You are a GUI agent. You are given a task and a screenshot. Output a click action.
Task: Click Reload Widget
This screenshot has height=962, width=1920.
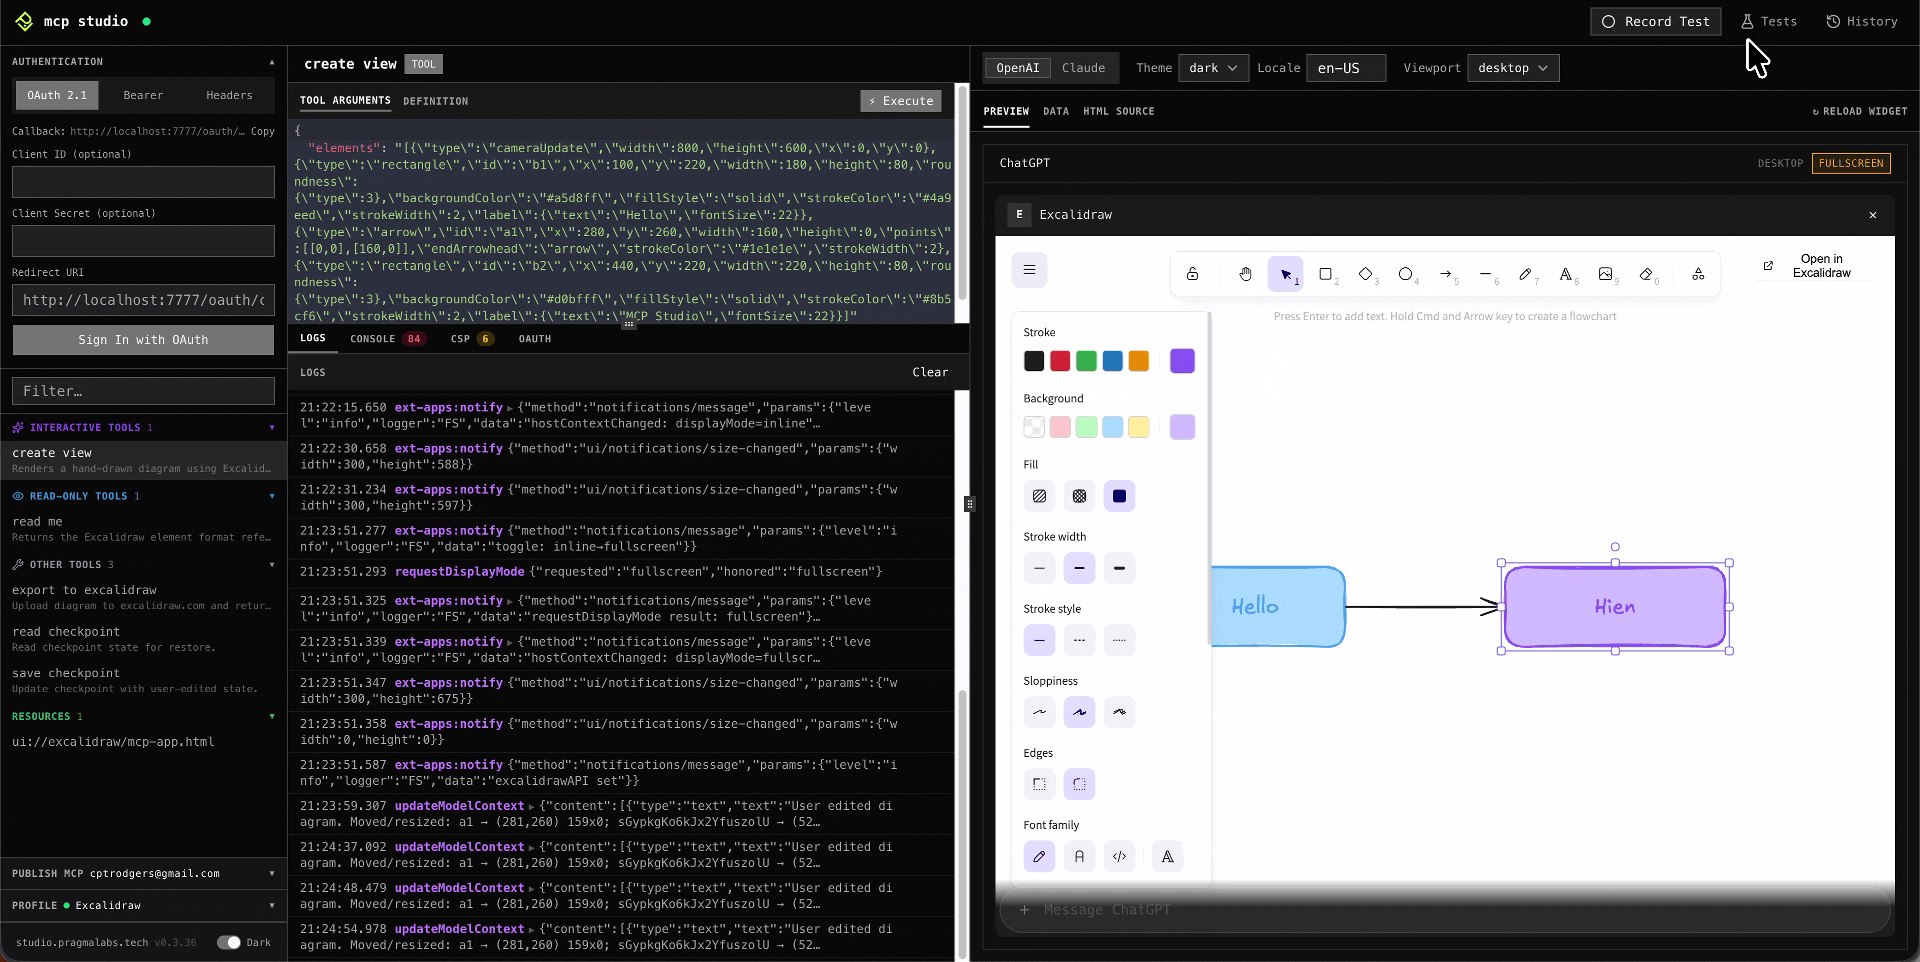coord(1860,111)
